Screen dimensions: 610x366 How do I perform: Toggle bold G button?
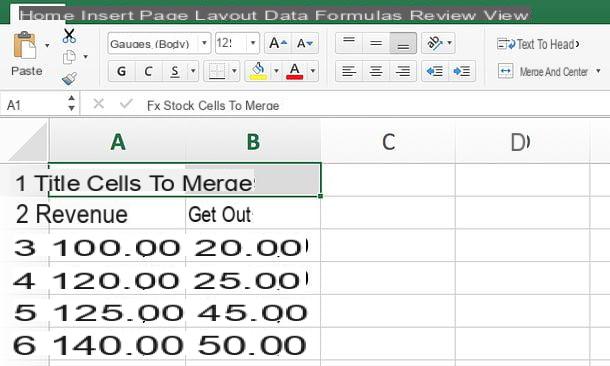pyautogui.click(x=121, y=71)
